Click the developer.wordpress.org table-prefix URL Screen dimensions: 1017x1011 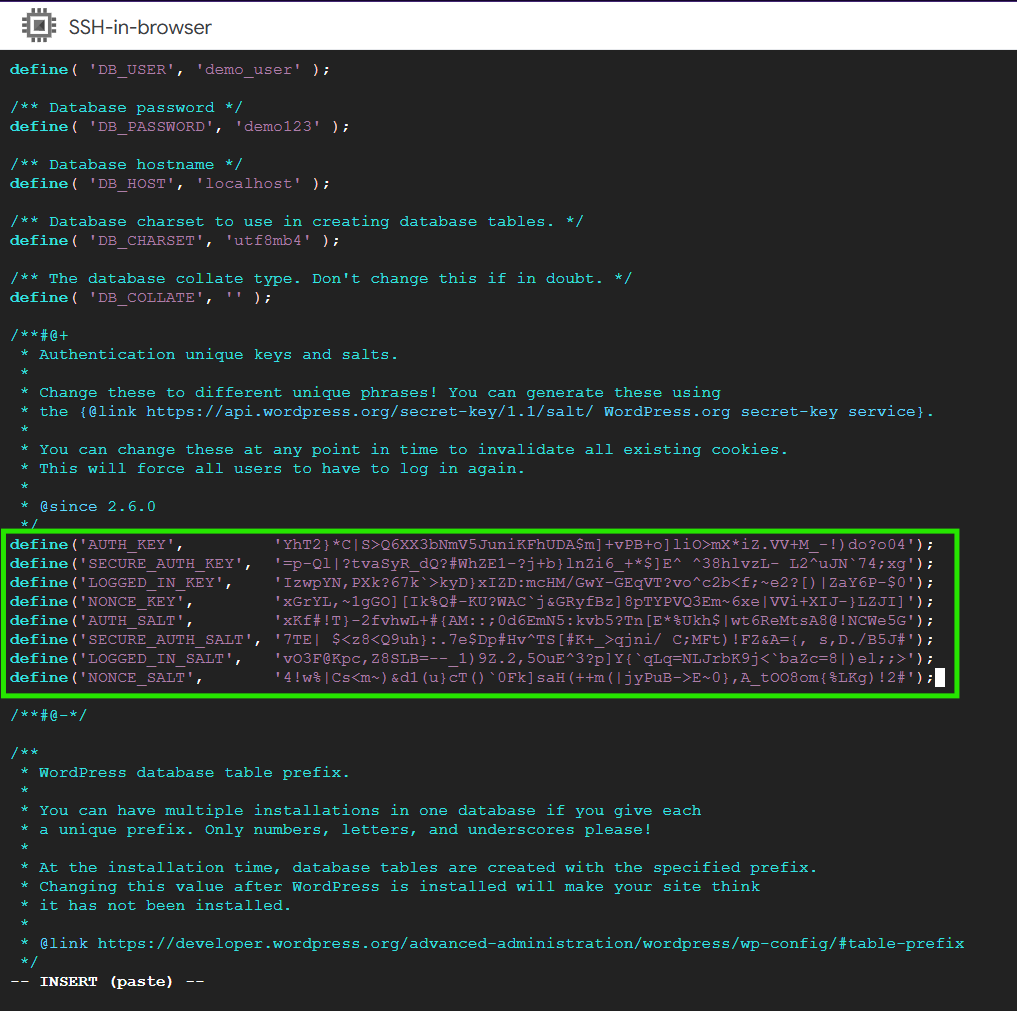531,943
